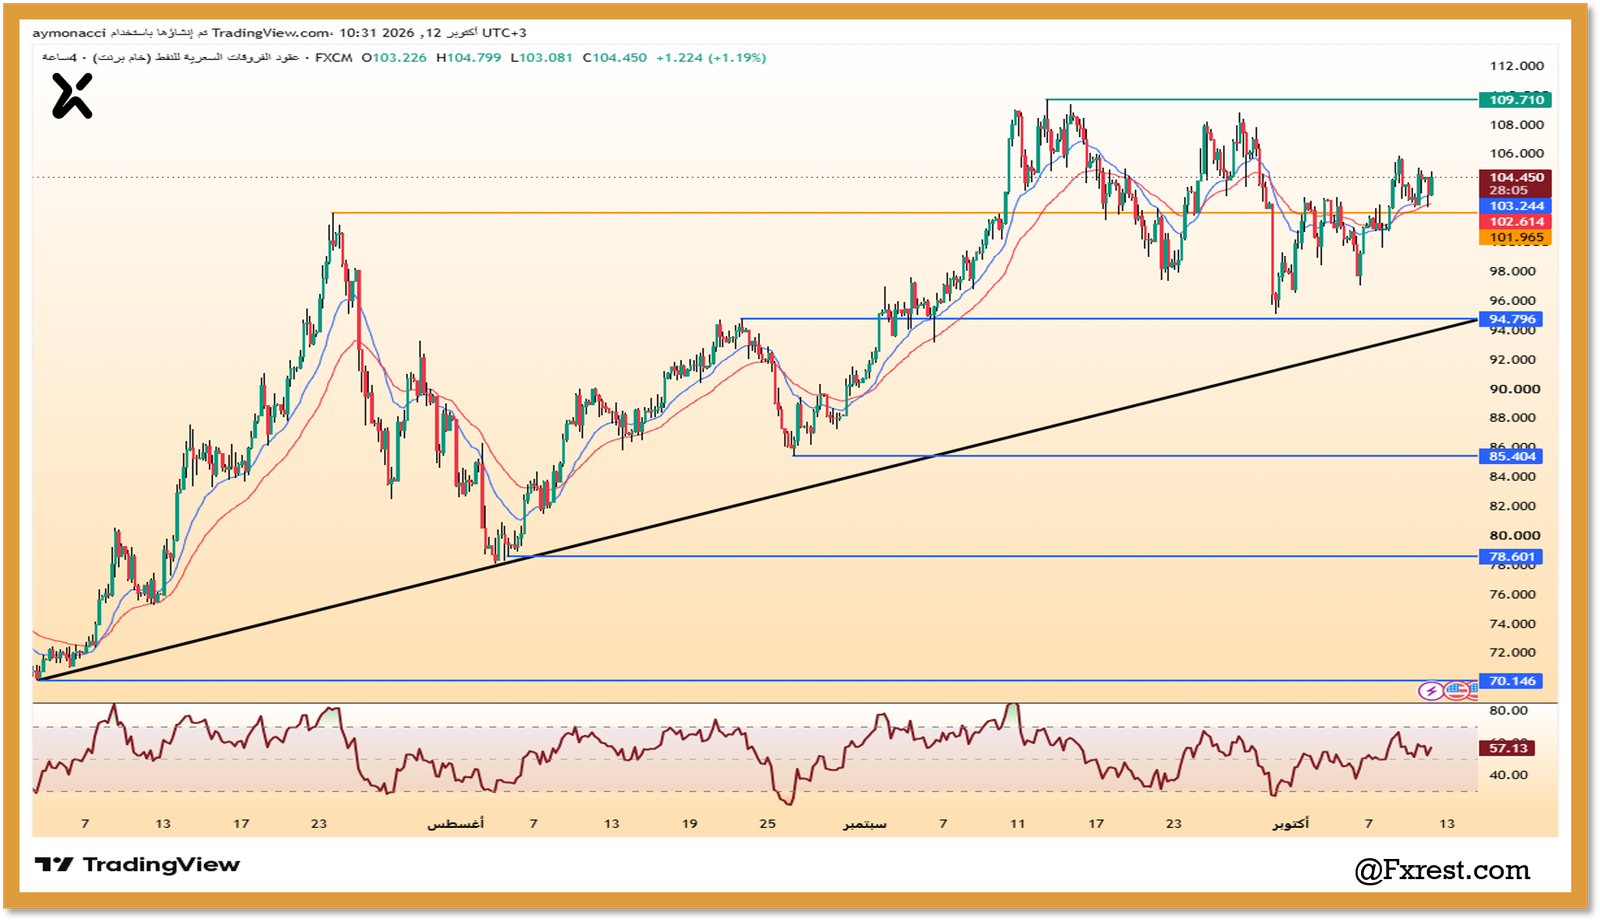Select the green 109.710 resistance price label

pos(1515,100)
